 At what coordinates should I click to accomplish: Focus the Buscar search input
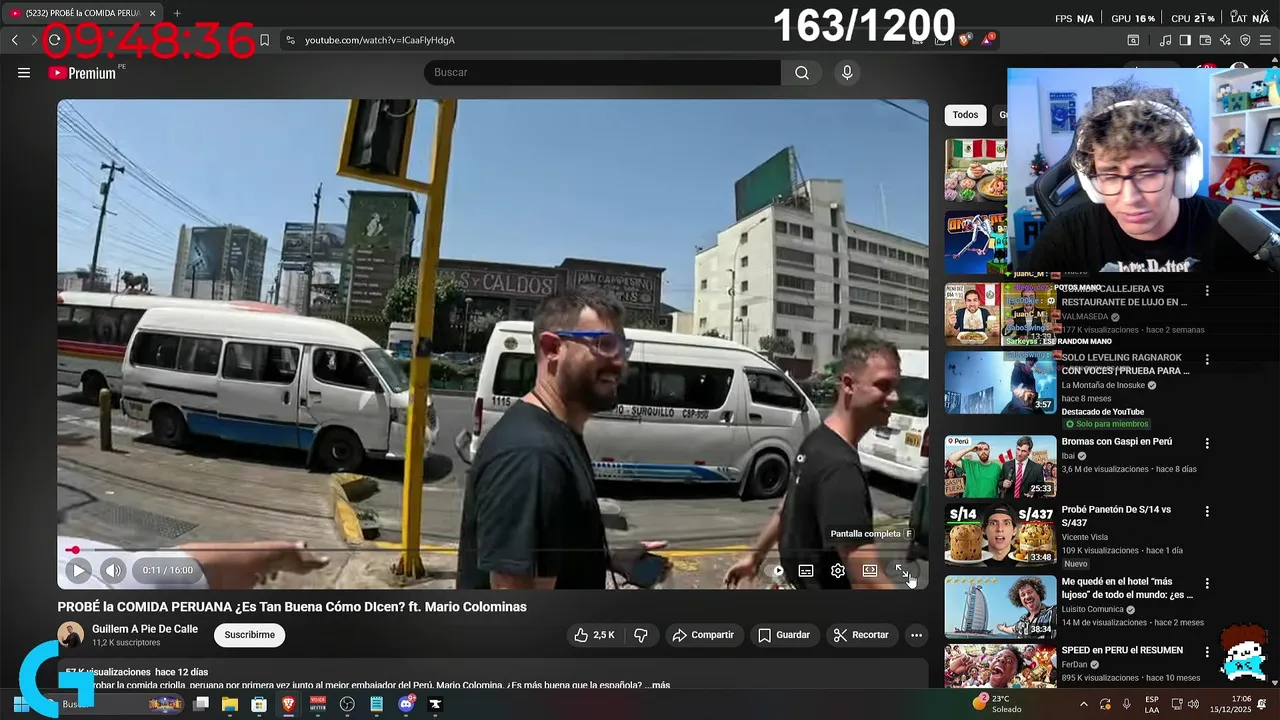click(602, 73)
